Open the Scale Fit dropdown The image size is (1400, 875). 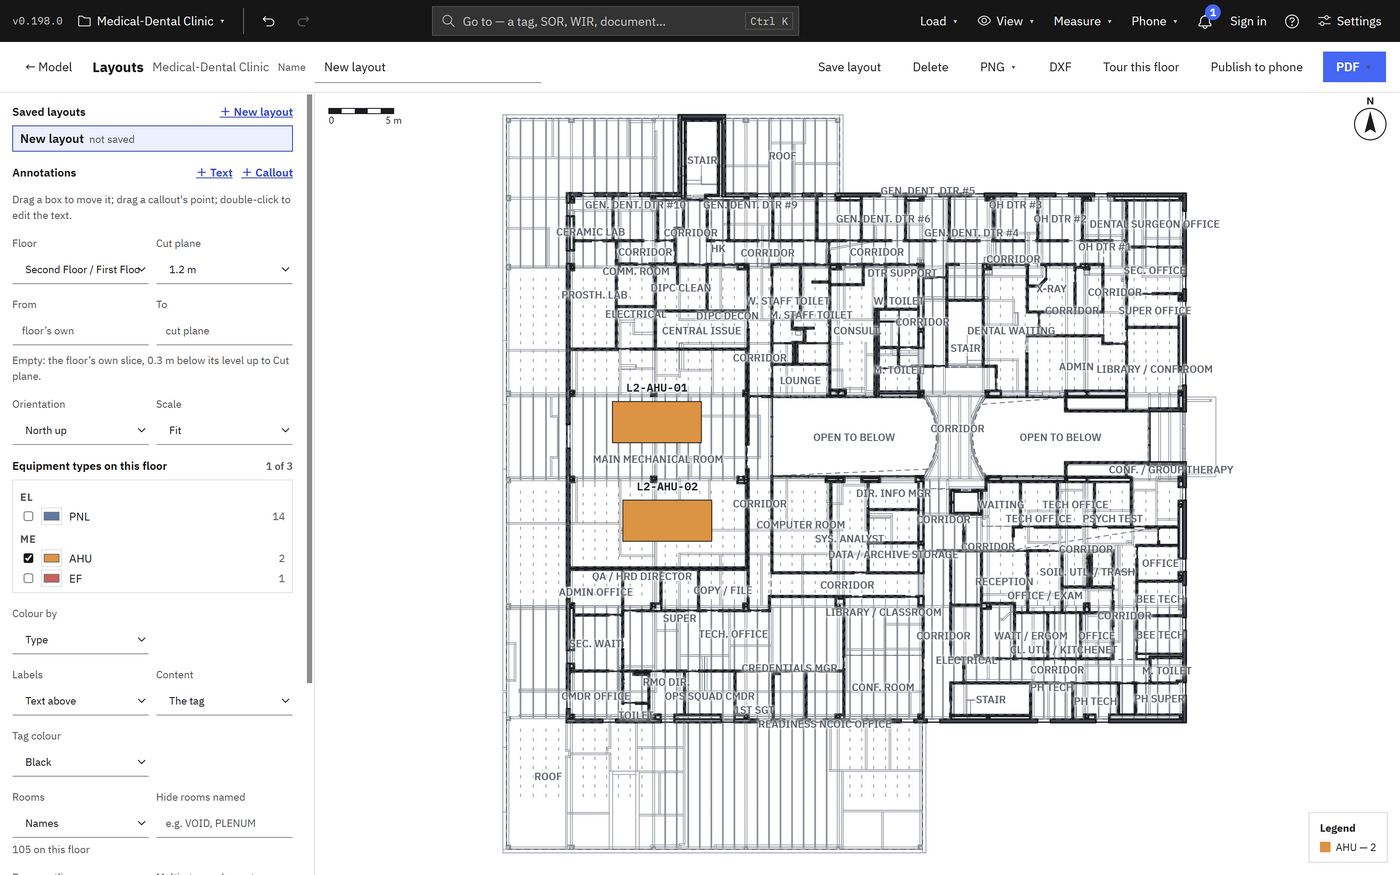pos(224,431)
